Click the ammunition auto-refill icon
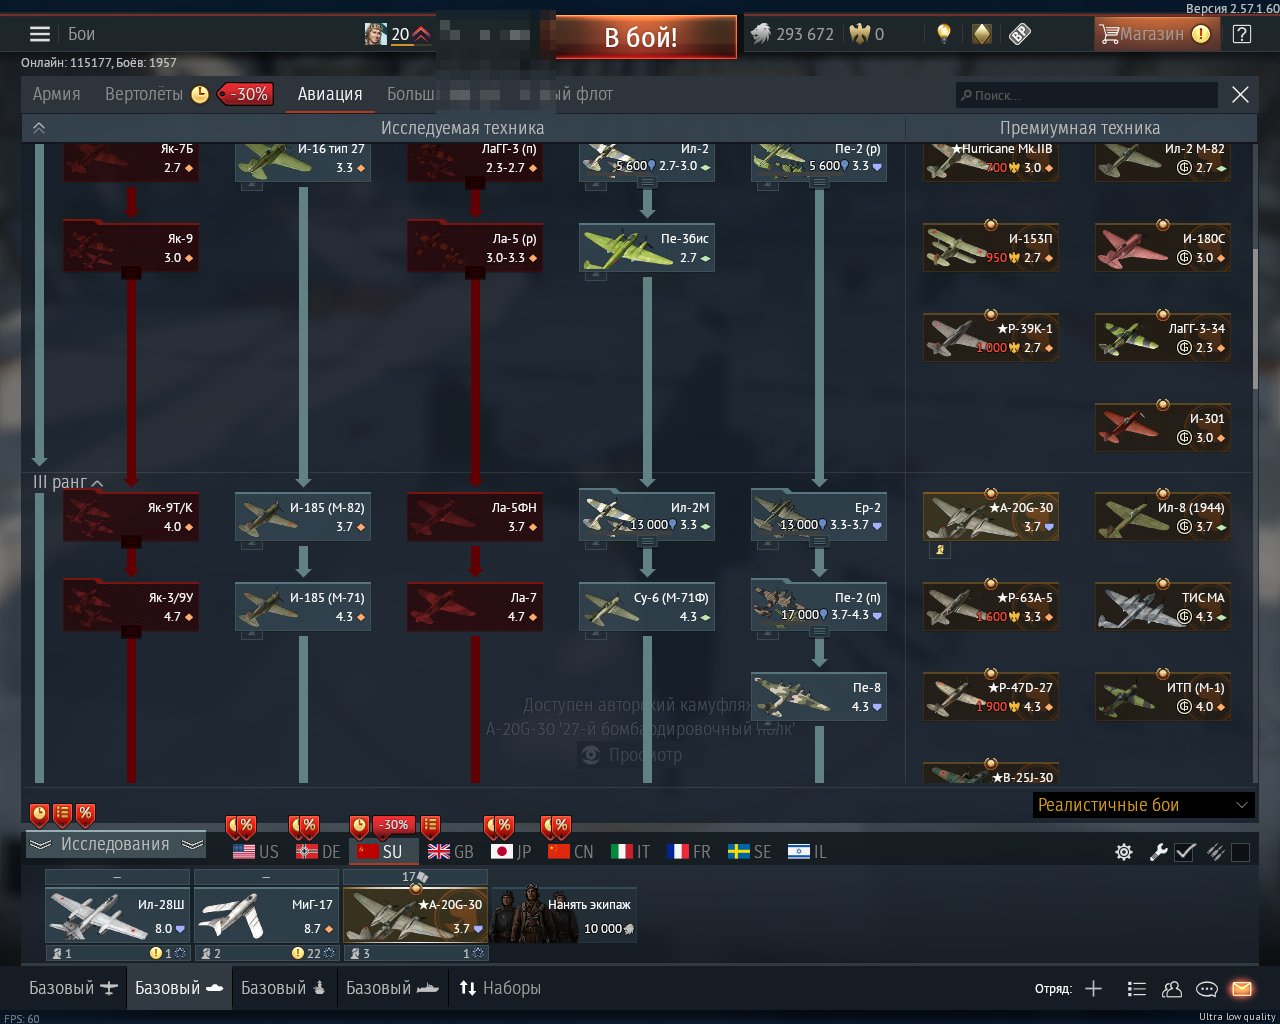This screenshot has width=1280, height=1024. click(x=1216, y=852)
